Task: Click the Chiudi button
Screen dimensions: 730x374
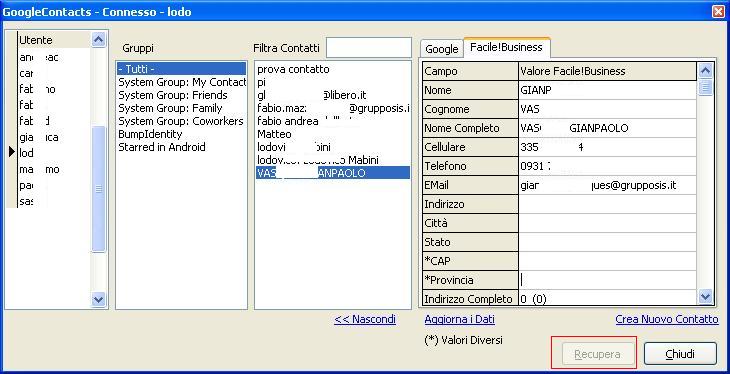Action: (680, 354)
